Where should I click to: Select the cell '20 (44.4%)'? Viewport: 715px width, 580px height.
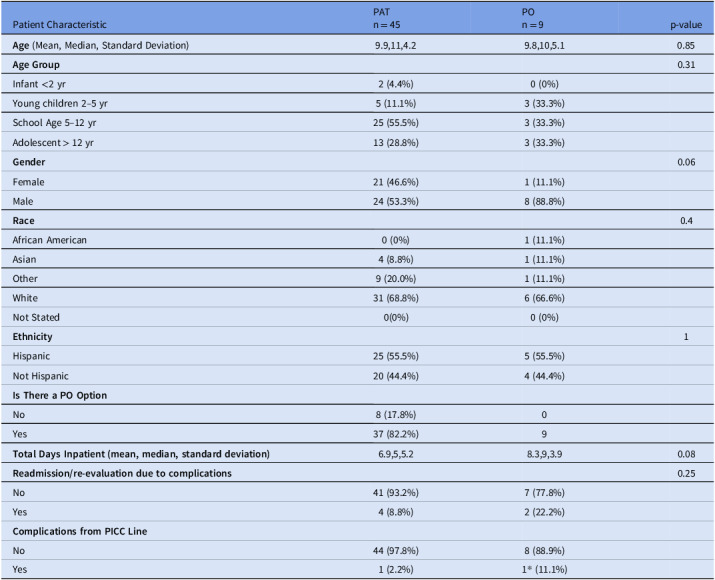coord(395,376)
